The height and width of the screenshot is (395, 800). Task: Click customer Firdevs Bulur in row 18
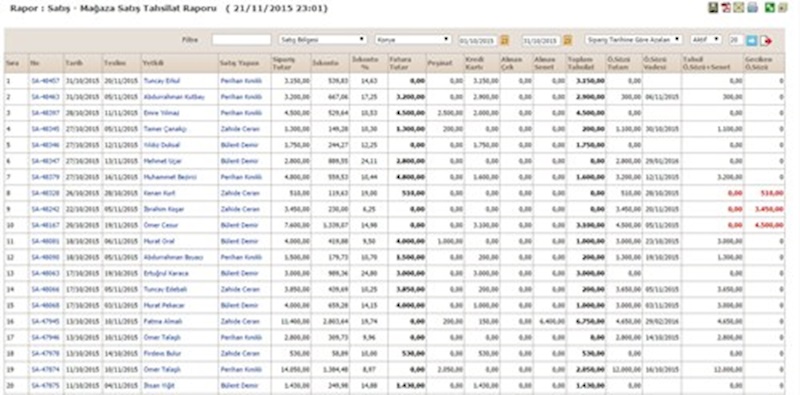click(x=162, y=354)
